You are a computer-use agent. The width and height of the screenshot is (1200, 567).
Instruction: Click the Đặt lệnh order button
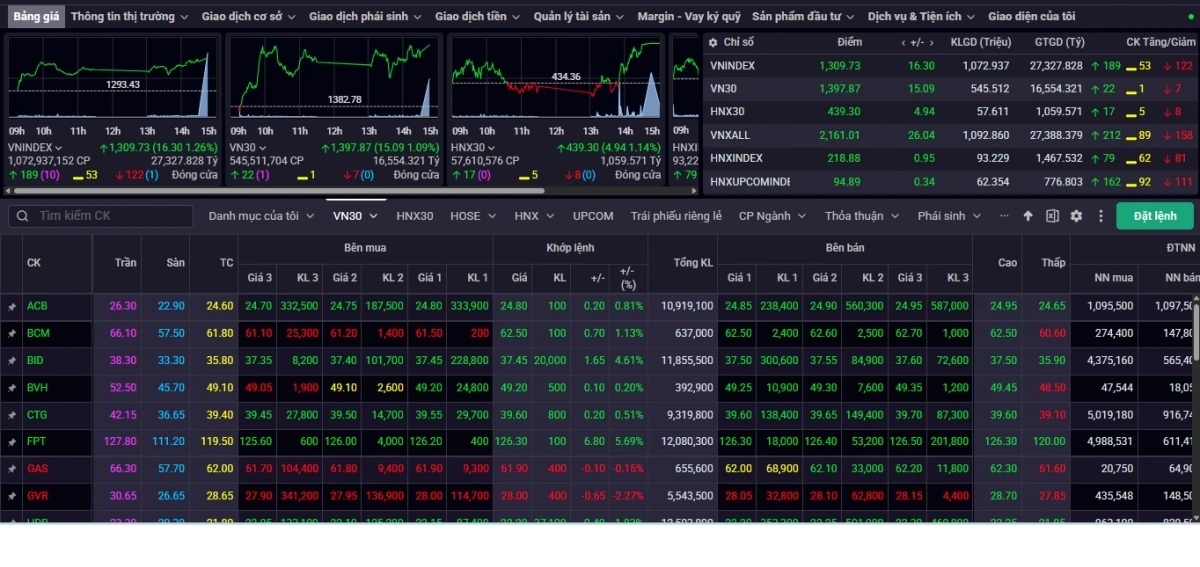point(1155,216)
